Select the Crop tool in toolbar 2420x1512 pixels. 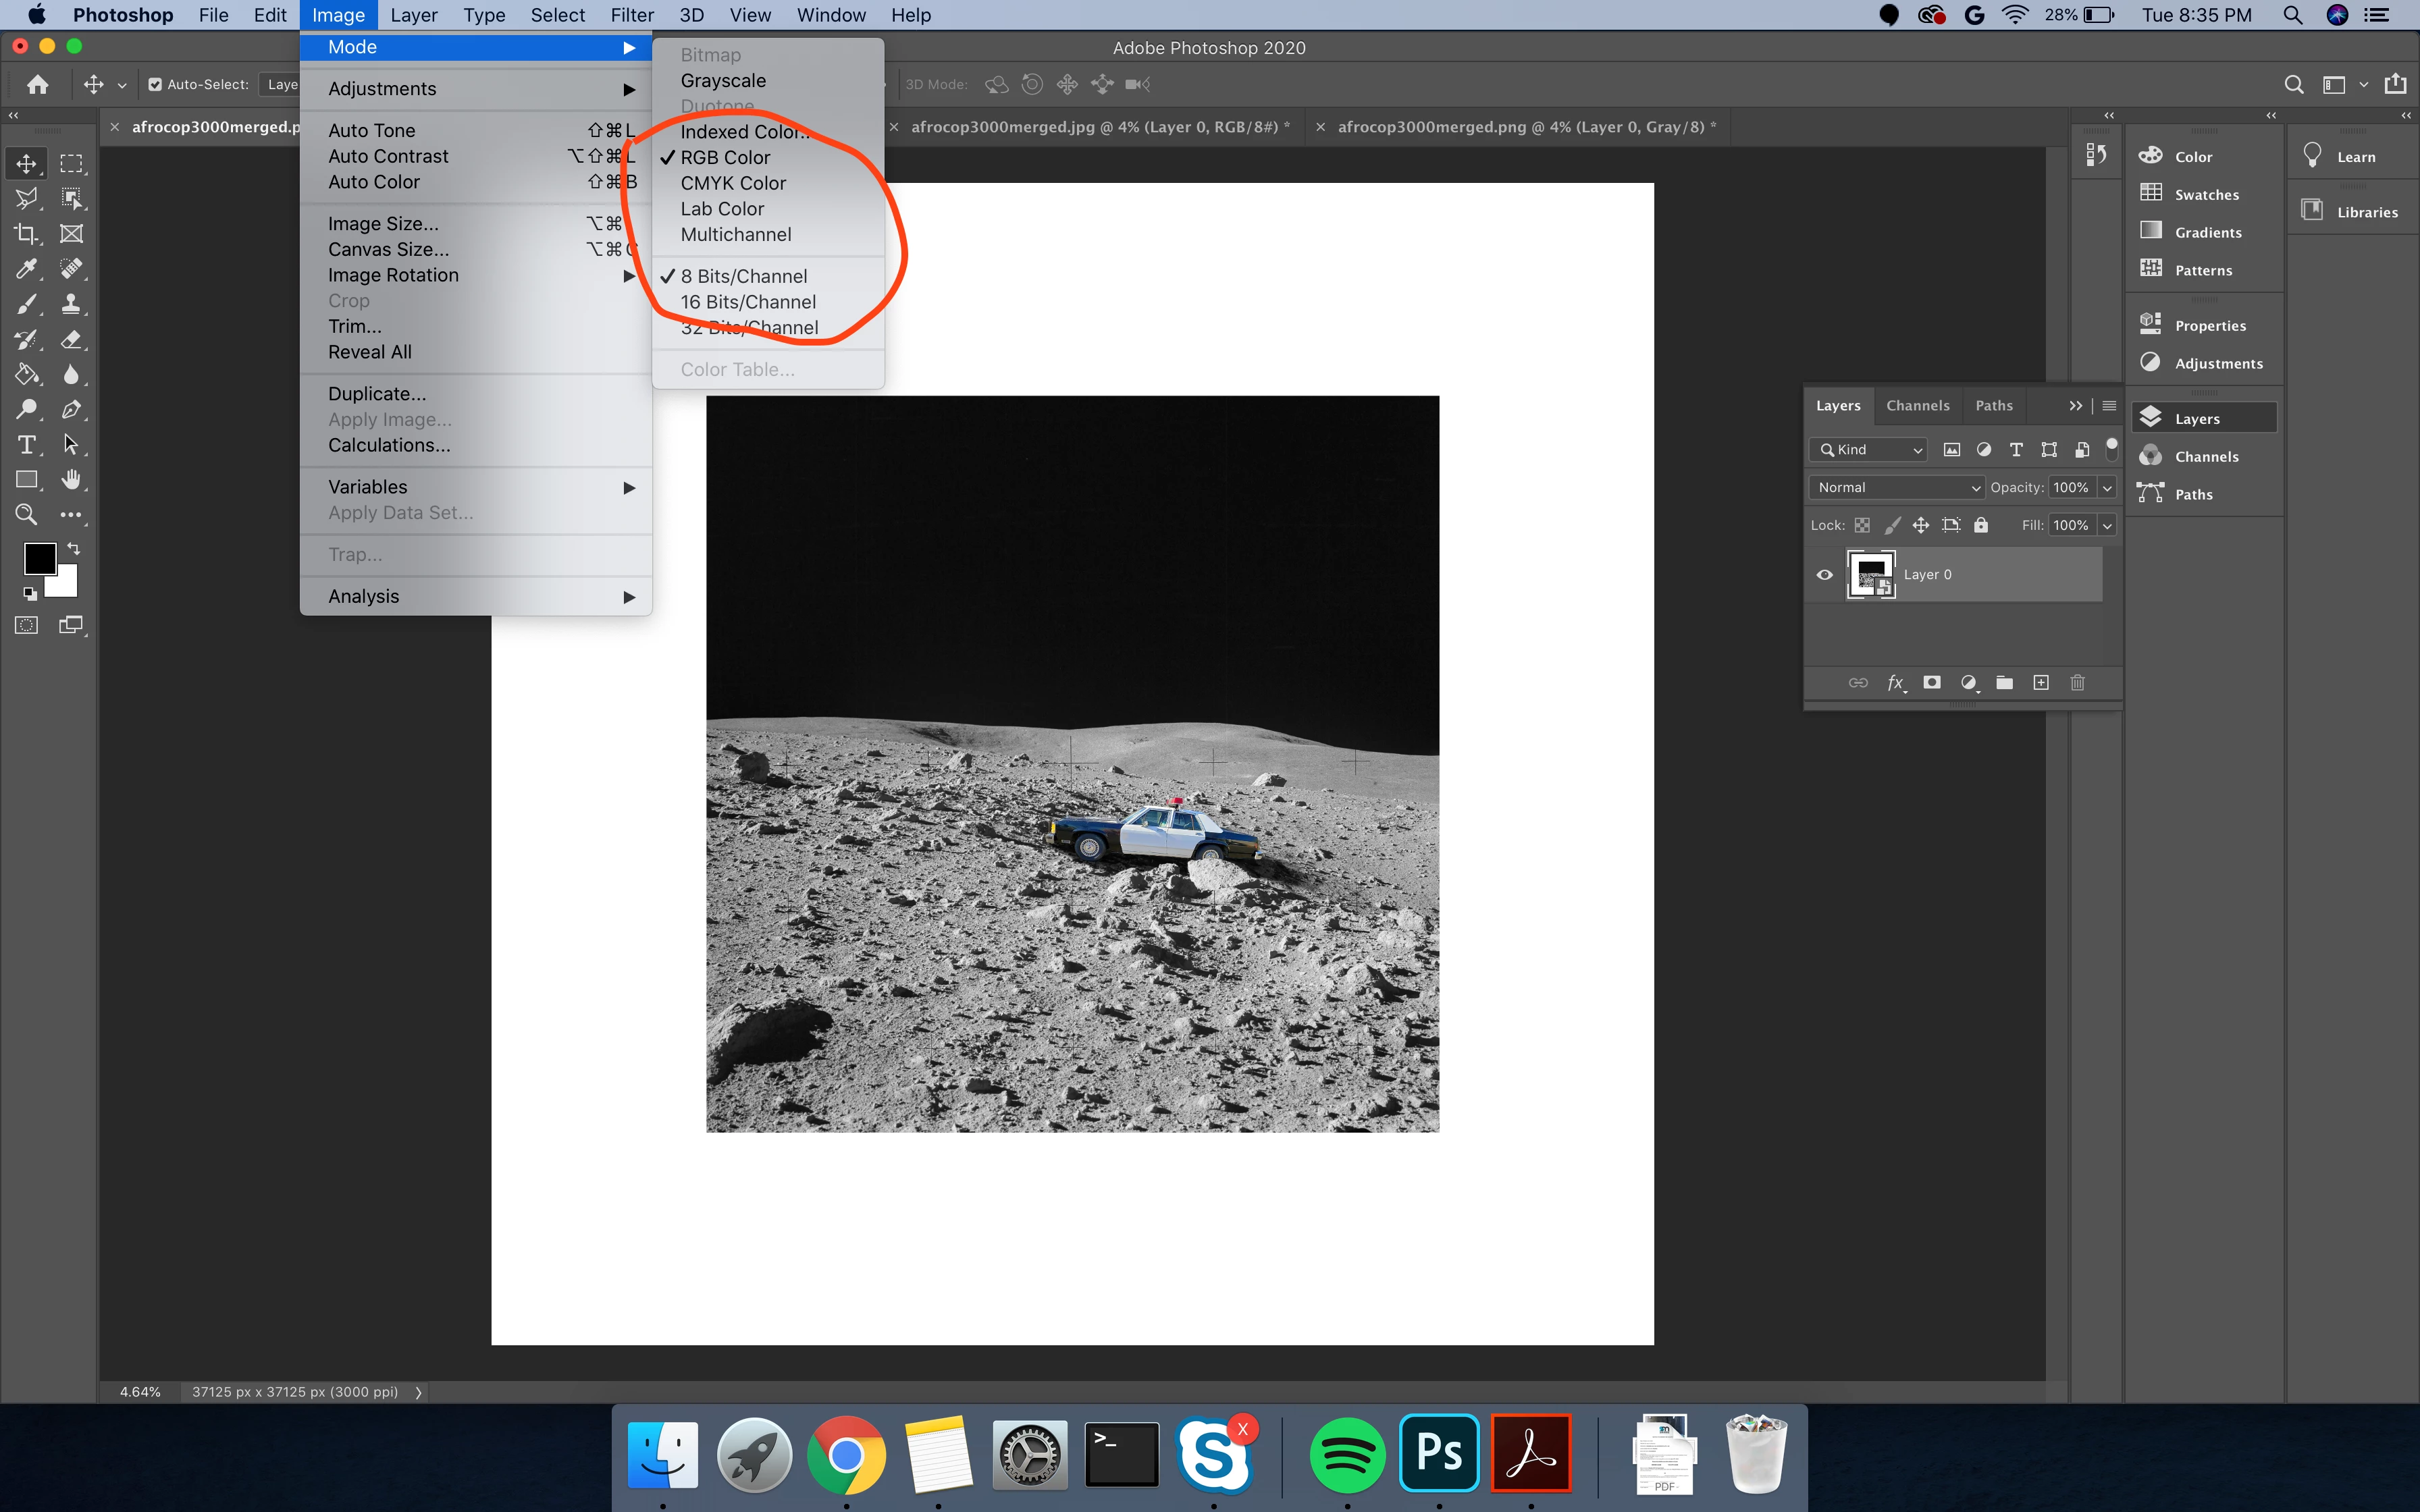pos(26,234)
